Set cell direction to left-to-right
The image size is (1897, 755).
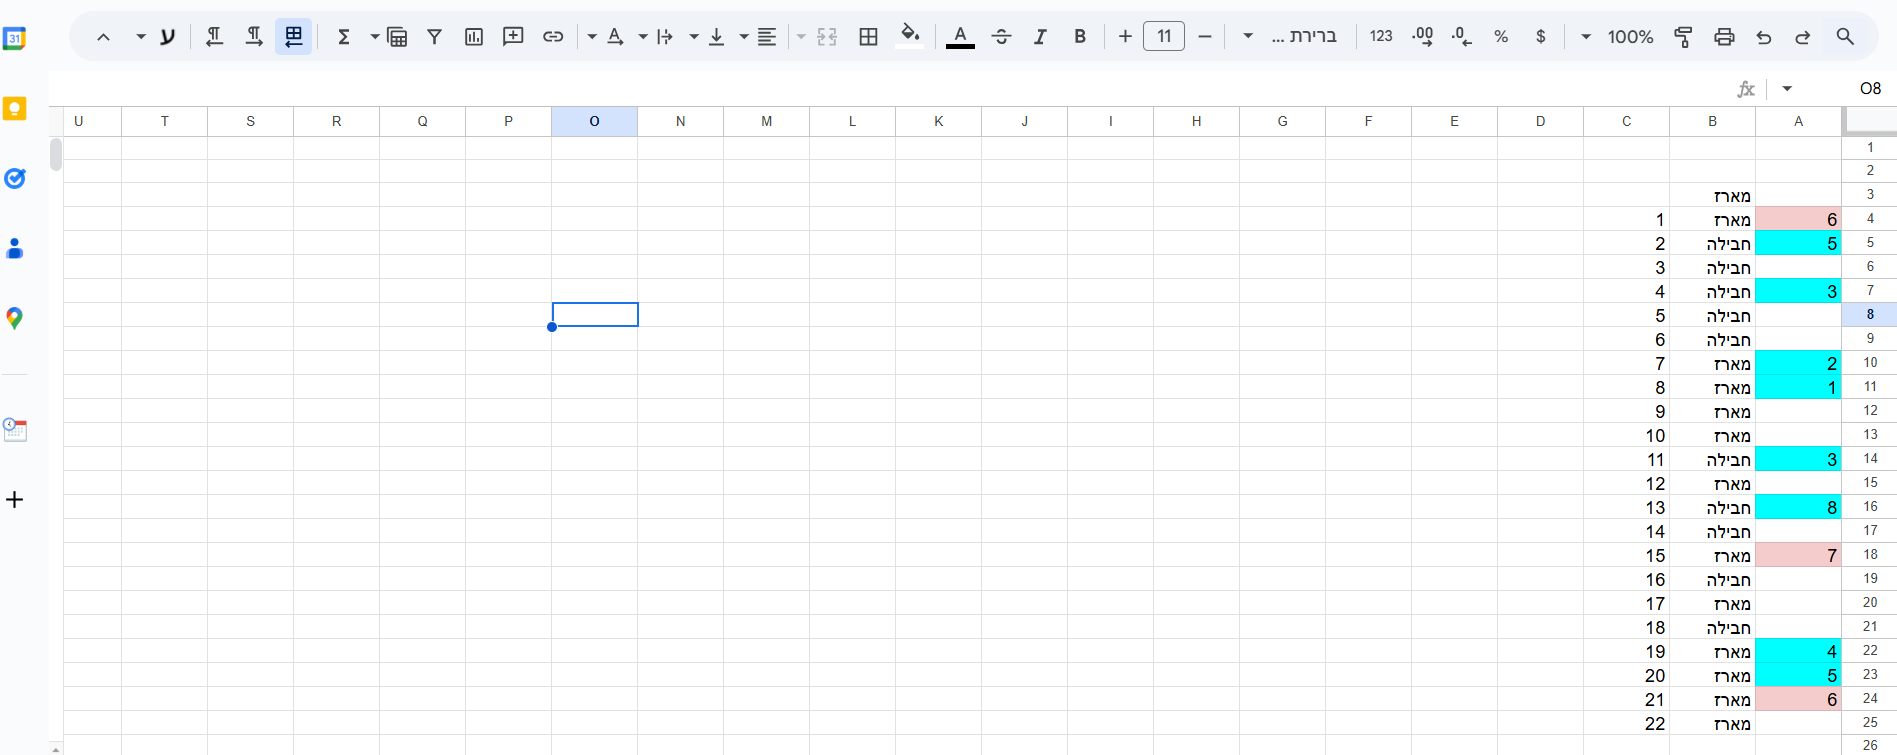pyautogui.click(x=254, y=37)
